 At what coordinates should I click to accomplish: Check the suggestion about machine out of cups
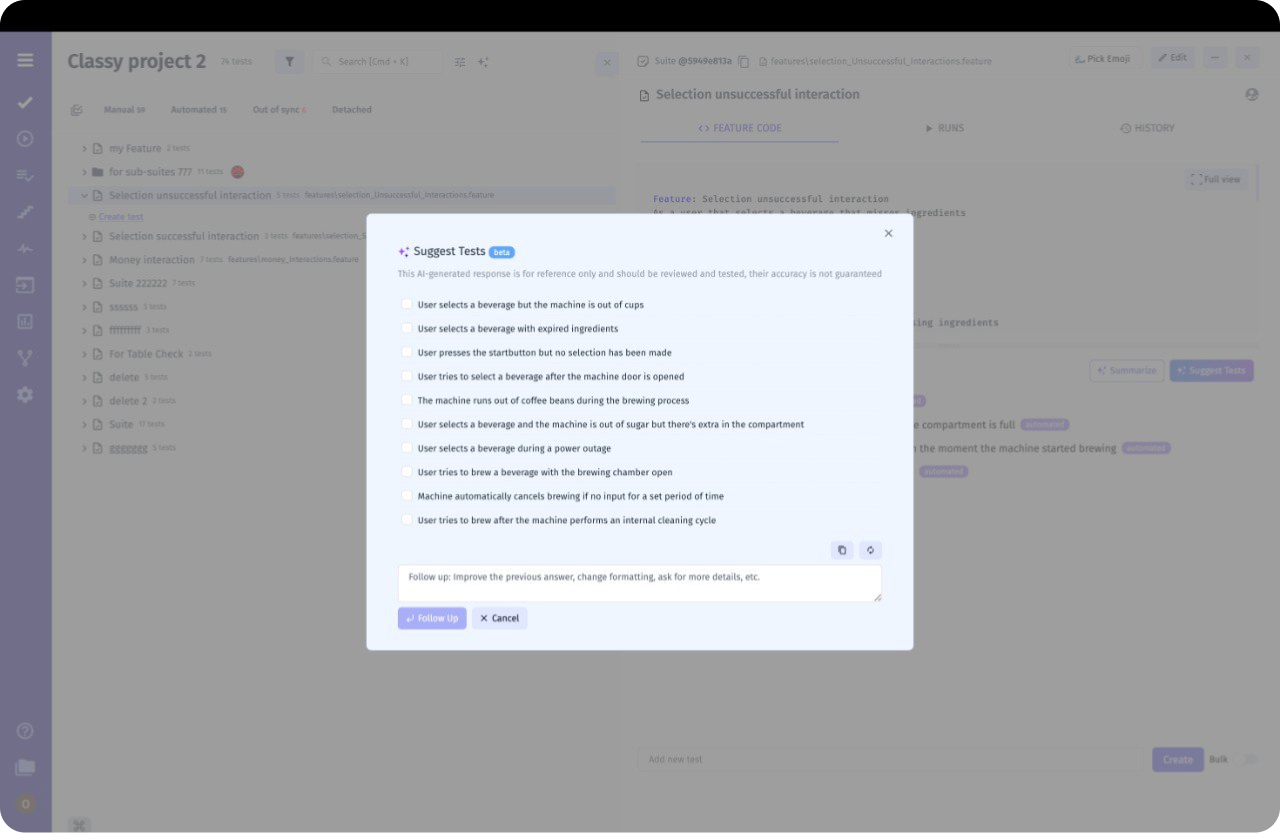[x=406, y=303]
